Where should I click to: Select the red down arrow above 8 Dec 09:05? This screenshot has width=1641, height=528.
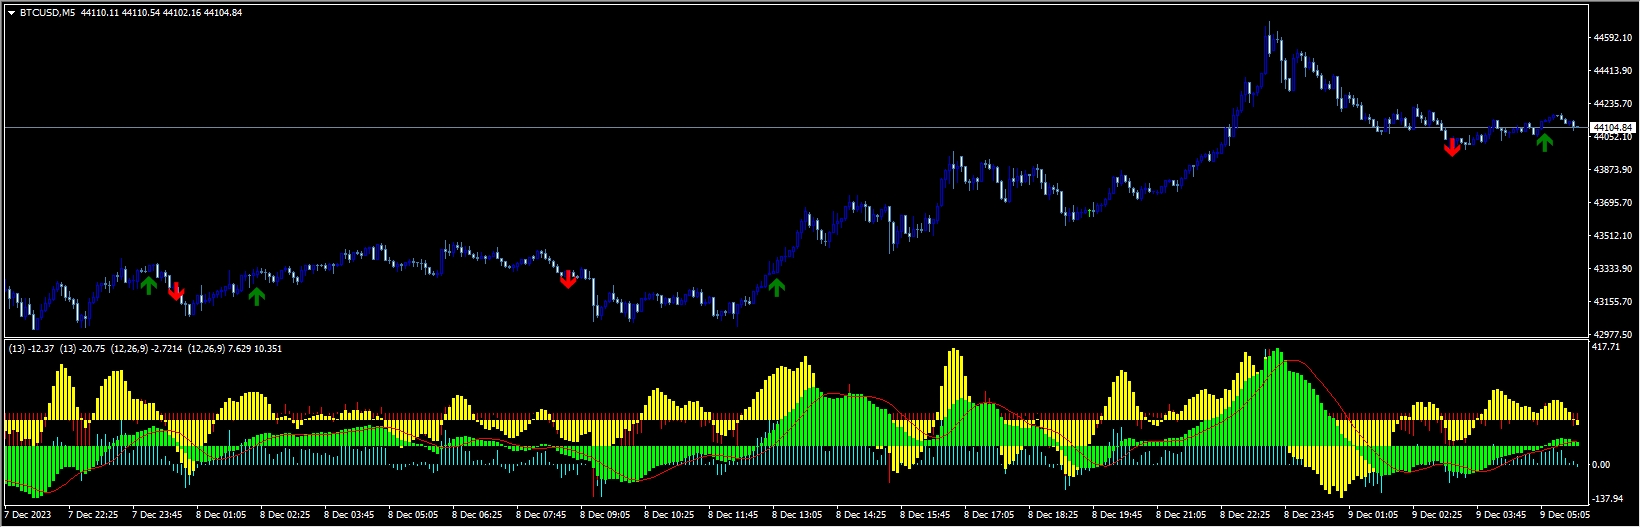568,279
